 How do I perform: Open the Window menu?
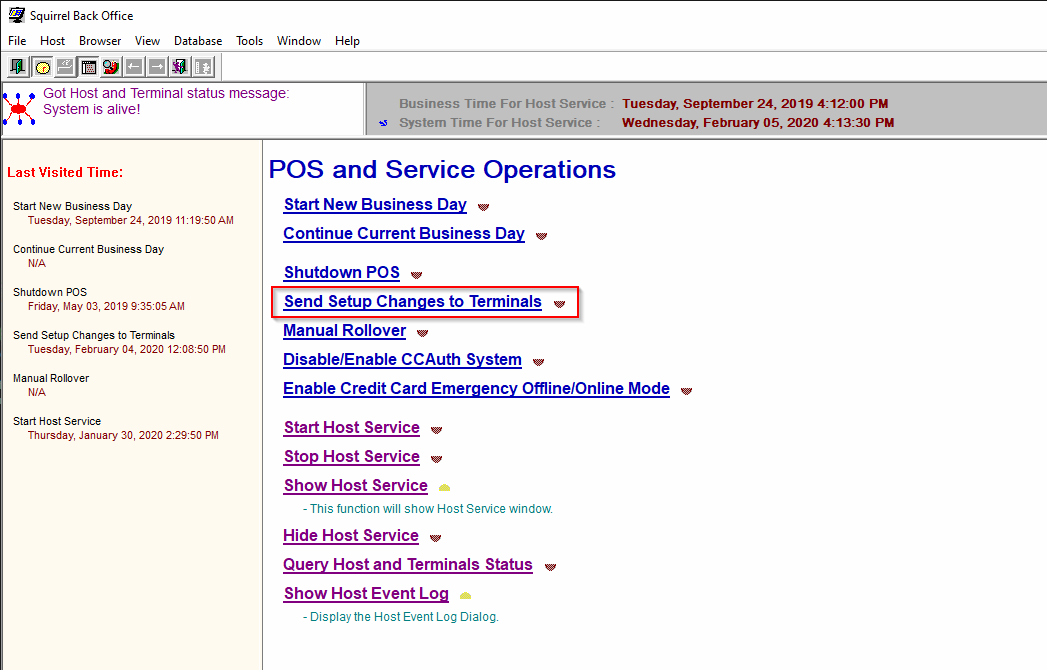[298, 41]
